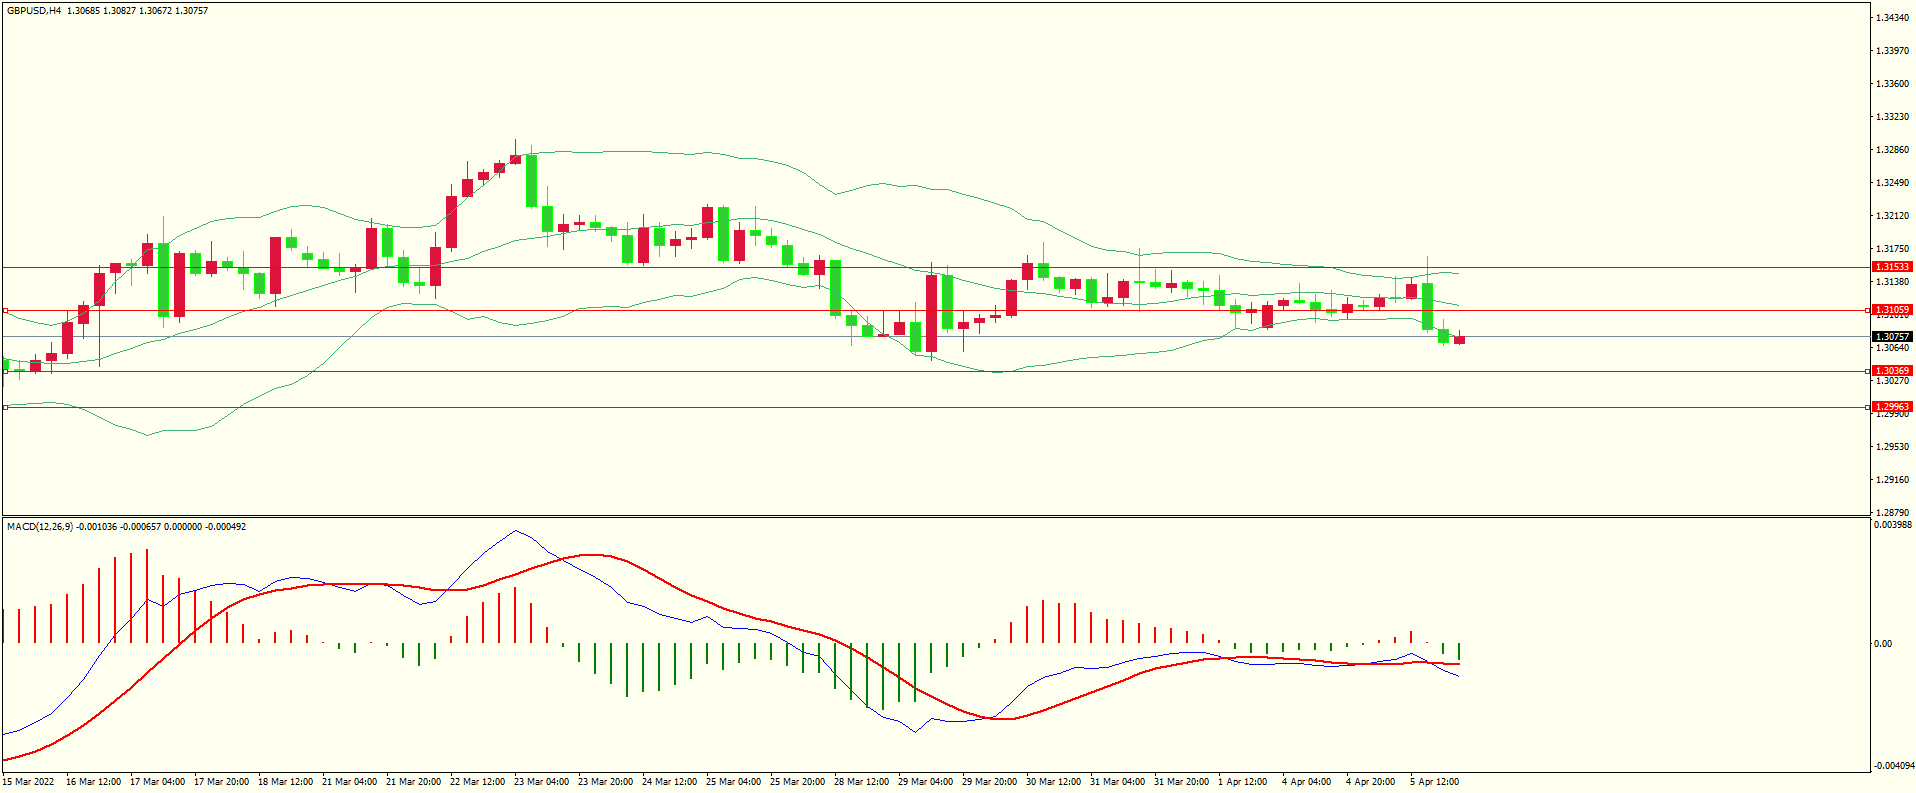
Task: Click the GBPUSD,H4 chart title text
Action: click(x=33, y=11)
